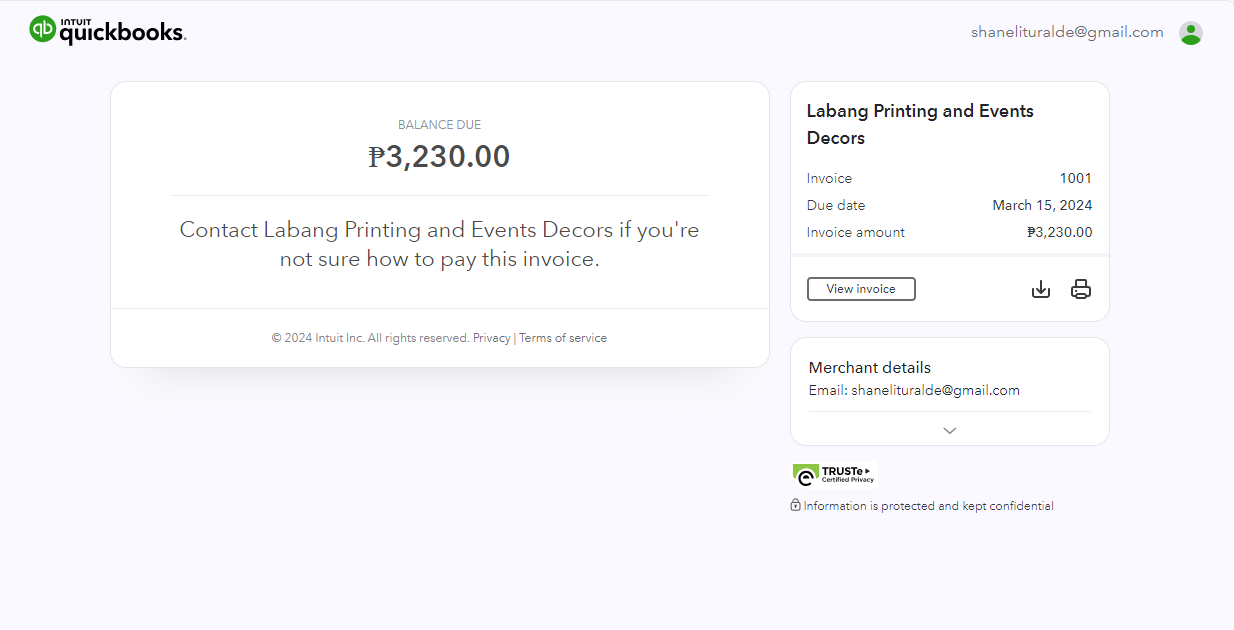Download the invoice using the download icon
1234x630 pixels.
[x=1041, y=290]
